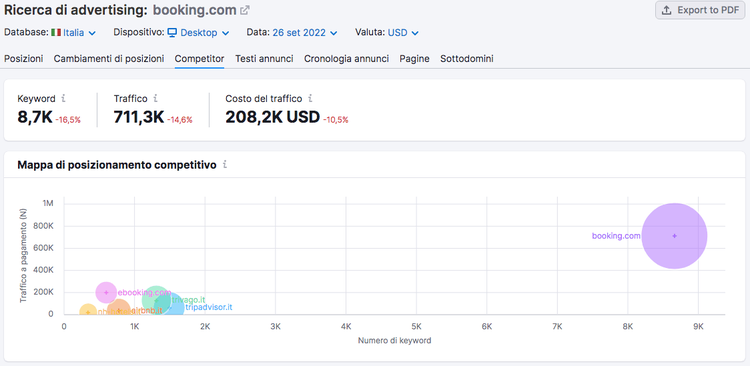Open the Database Italia dropdown
Image resolution: width=750 pixels, height=366 pixels.
coord(73,33)
